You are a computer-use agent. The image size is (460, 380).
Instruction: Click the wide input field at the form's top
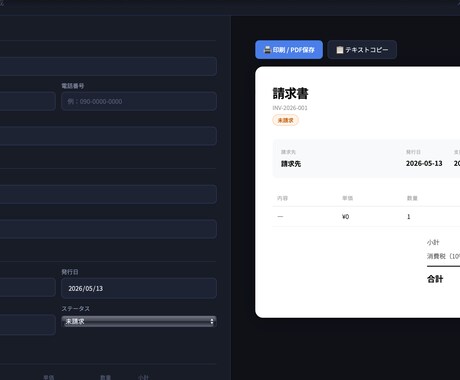[x=108, y=66]
